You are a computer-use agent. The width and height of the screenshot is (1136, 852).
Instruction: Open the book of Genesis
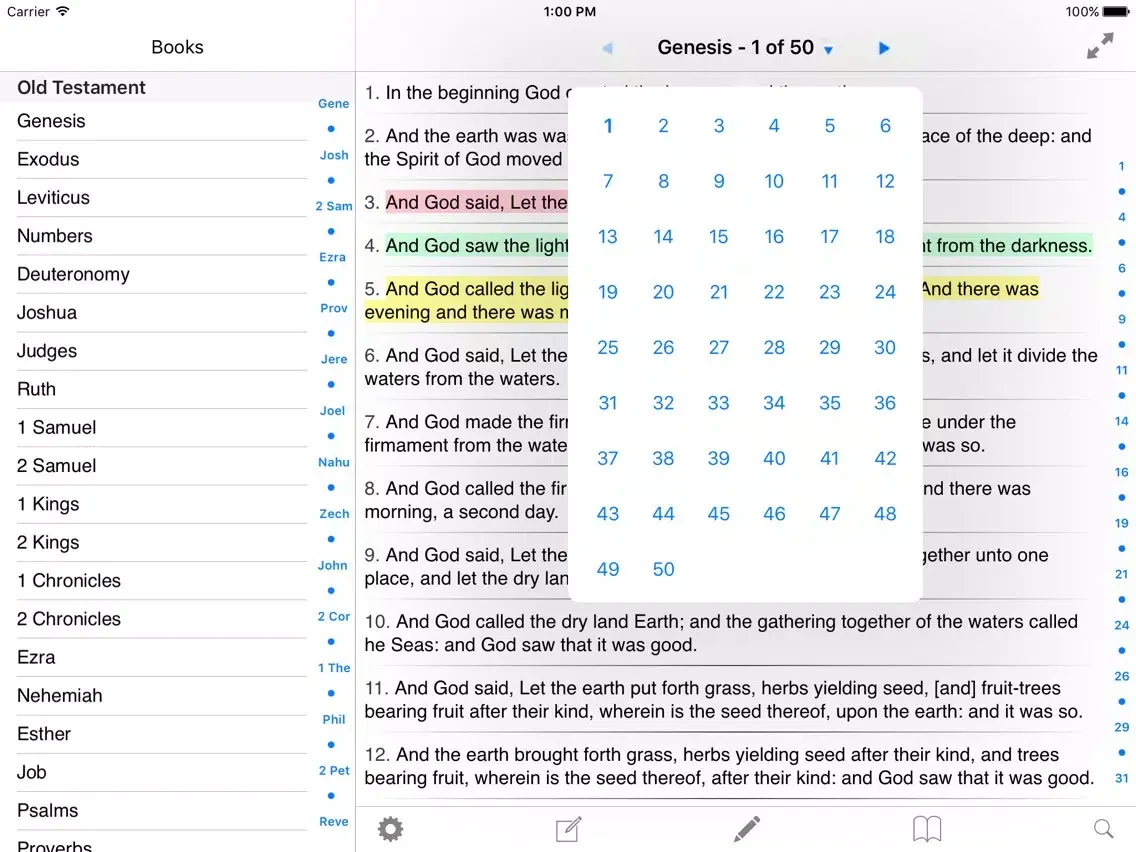(x=162, y=121)
